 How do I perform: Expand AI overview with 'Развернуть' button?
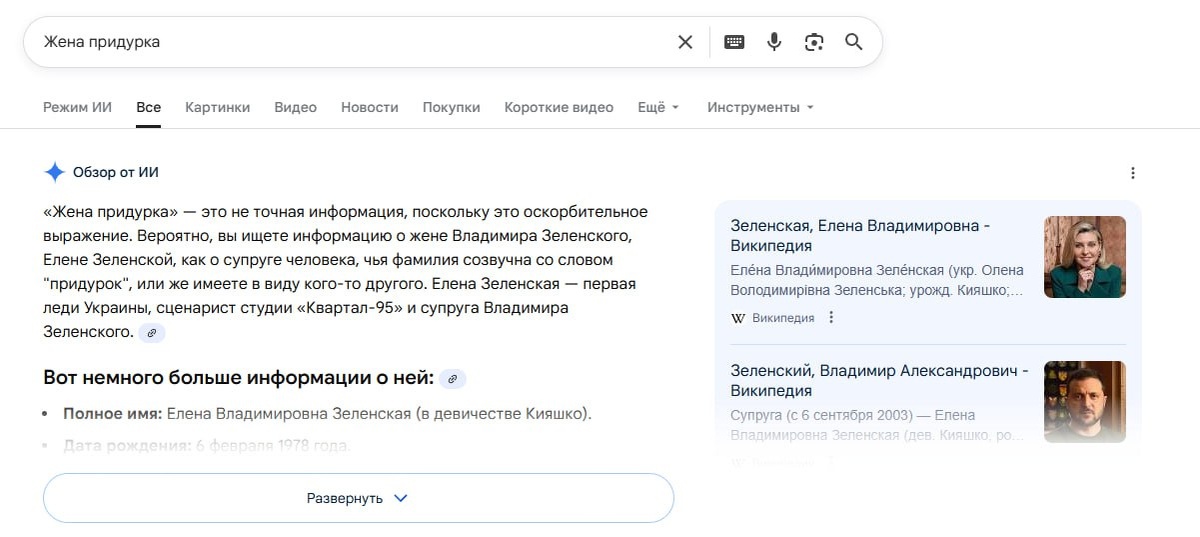point(358,498)
